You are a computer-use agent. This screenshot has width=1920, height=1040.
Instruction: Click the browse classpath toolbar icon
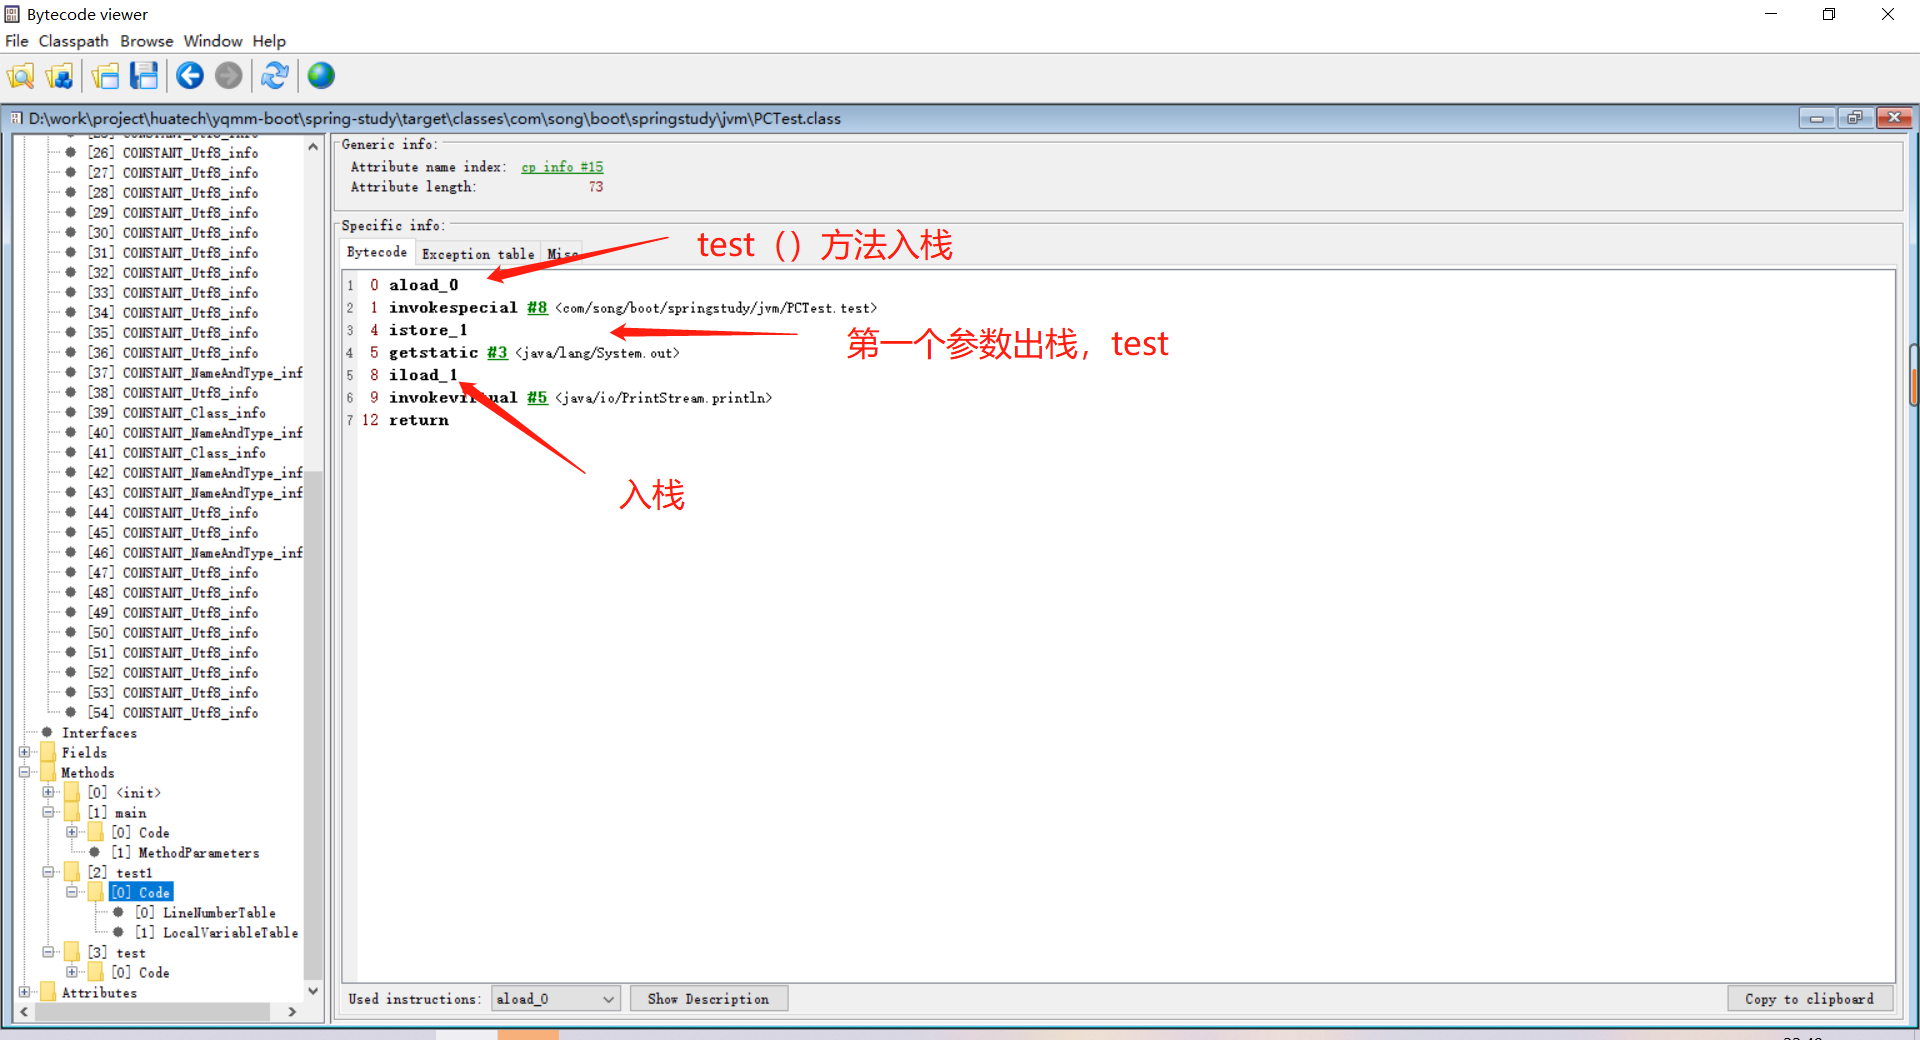click(x=60, y=76)
